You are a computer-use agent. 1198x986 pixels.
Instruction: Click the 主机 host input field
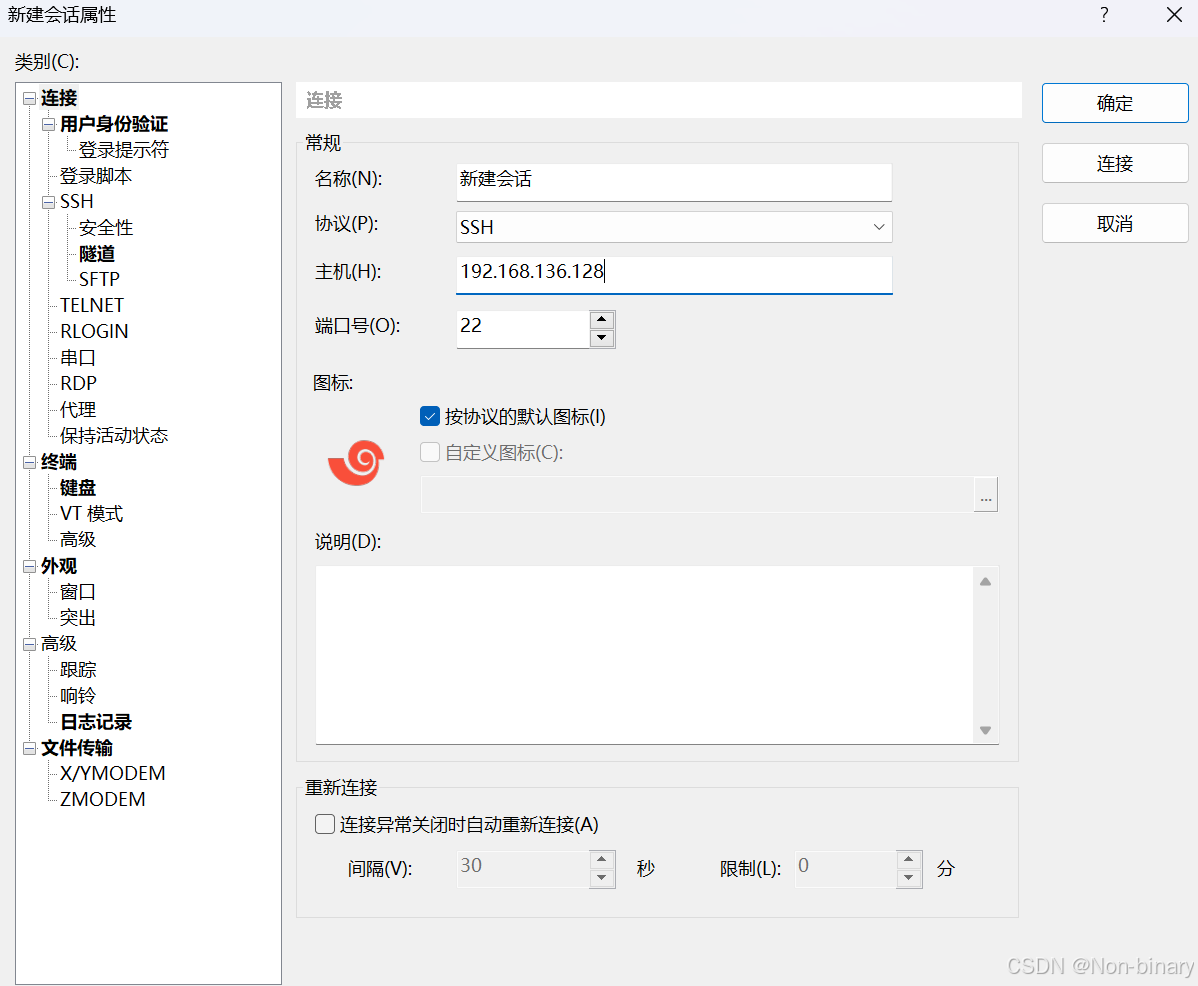[674, 274]
